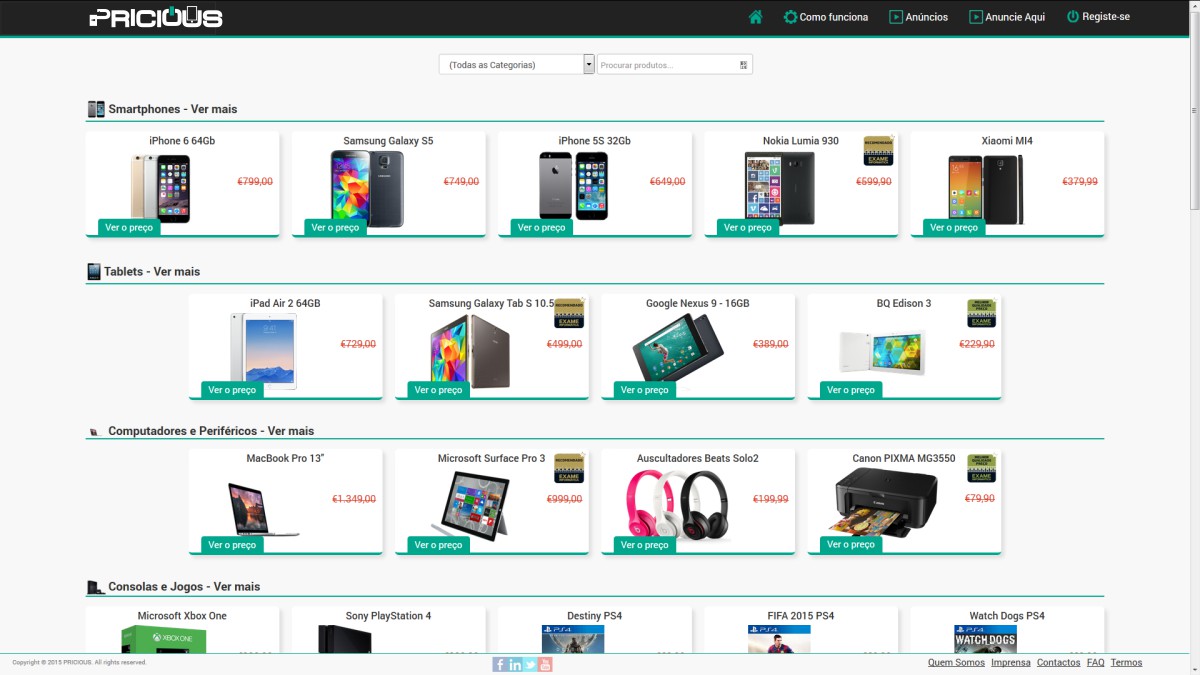Click Ver o preço for Nokia Lumia 930
Image resolution: width=1200 pixels, height=675 pixels.
pyautogui.click(x=748, y=227)
